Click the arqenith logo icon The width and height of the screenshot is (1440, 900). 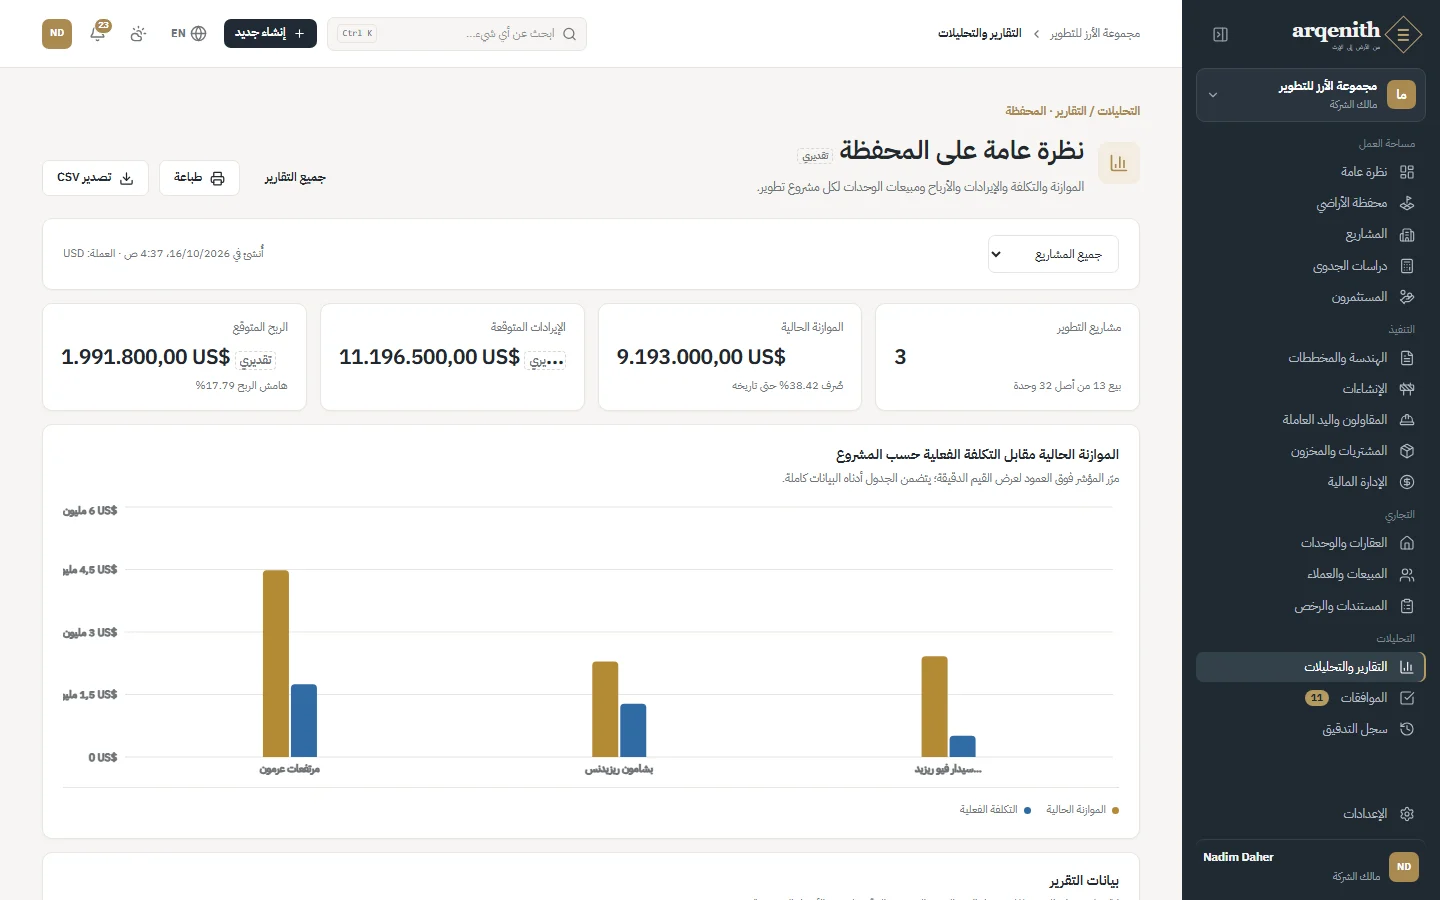coord(1404,34)
